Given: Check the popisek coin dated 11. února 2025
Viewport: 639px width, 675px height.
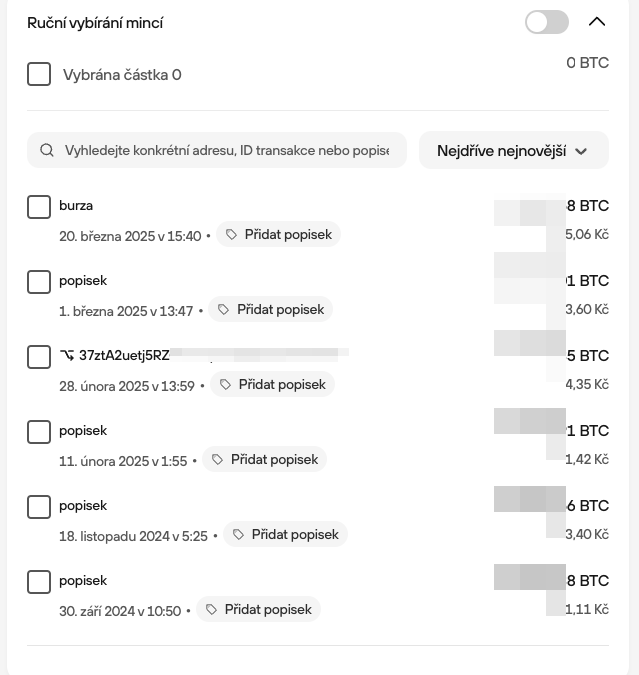Looking at the screenshot, I should 39,432.
